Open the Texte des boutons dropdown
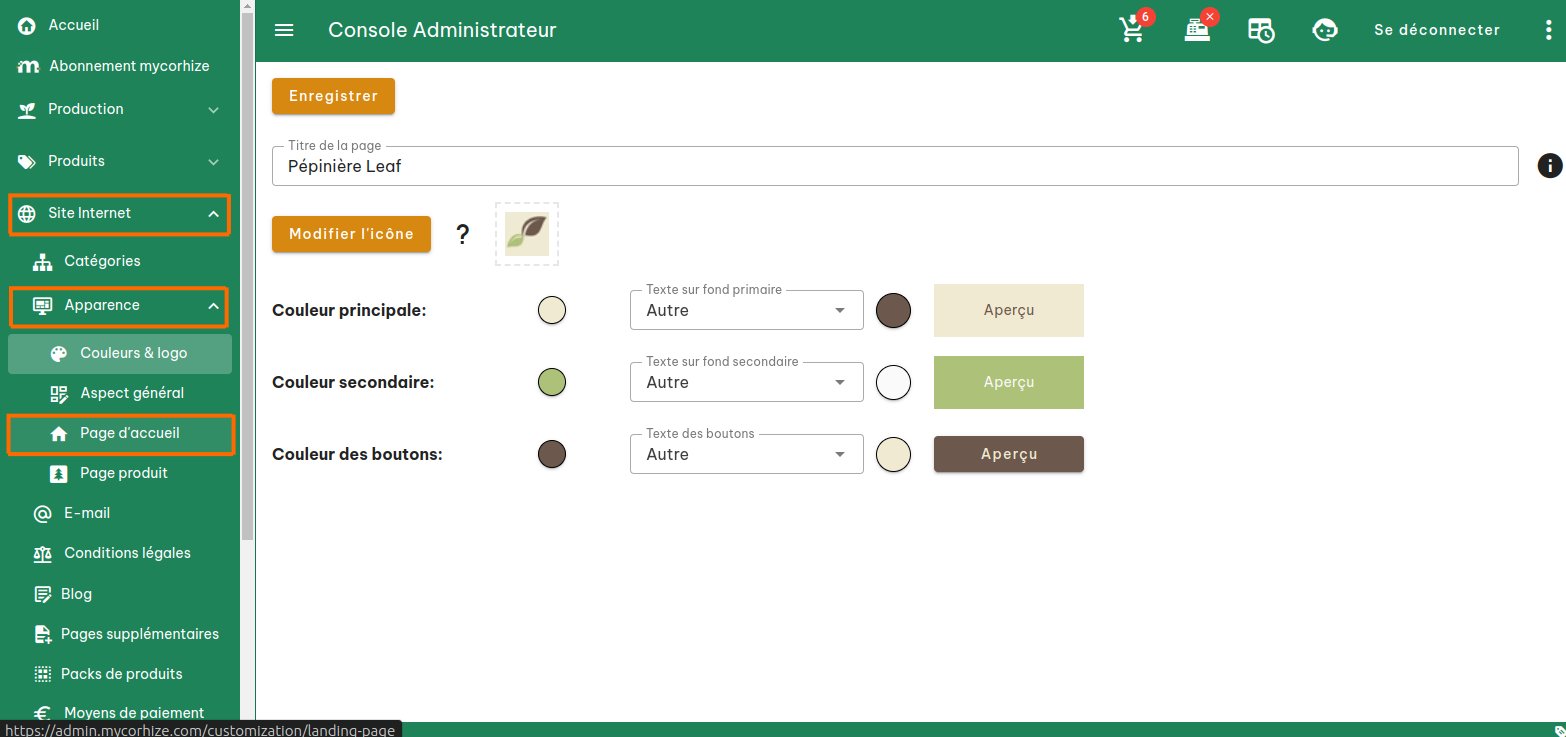1566x737 pixels. 745,454
